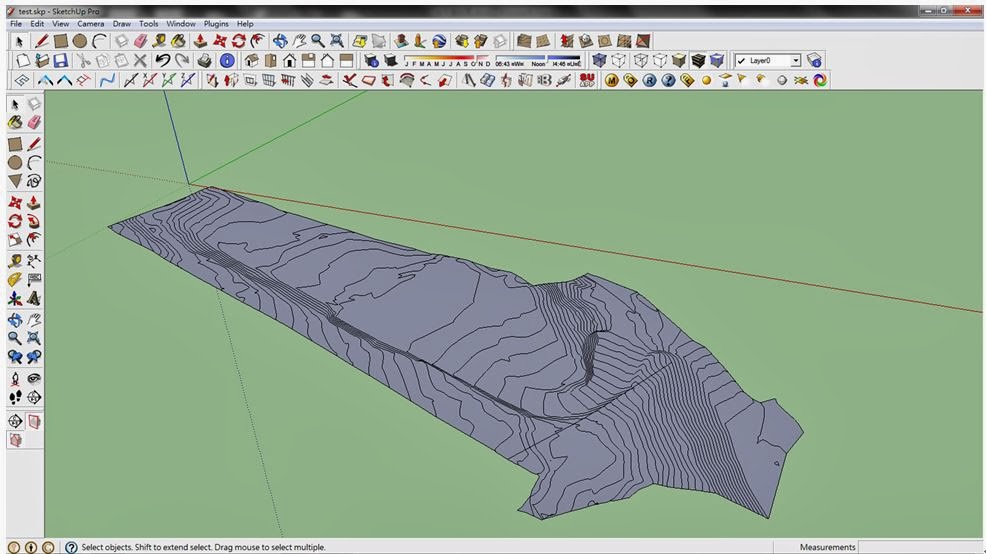Click Preview in Google Earth icon
The height and width of the screenshot is (554, 986).
click(x=439, y=41)
